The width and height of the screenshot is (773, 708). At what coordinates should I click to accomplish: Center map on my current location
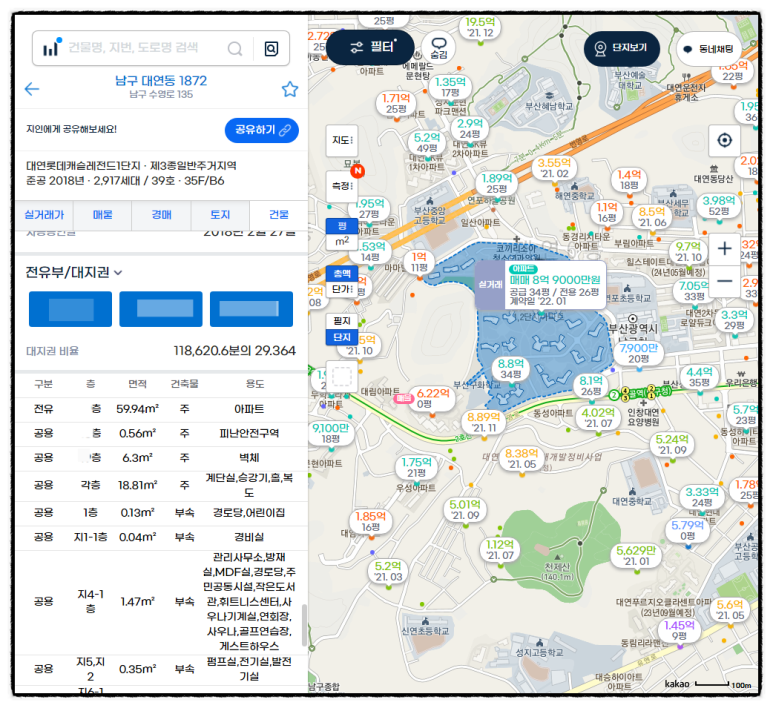(724, 141)
